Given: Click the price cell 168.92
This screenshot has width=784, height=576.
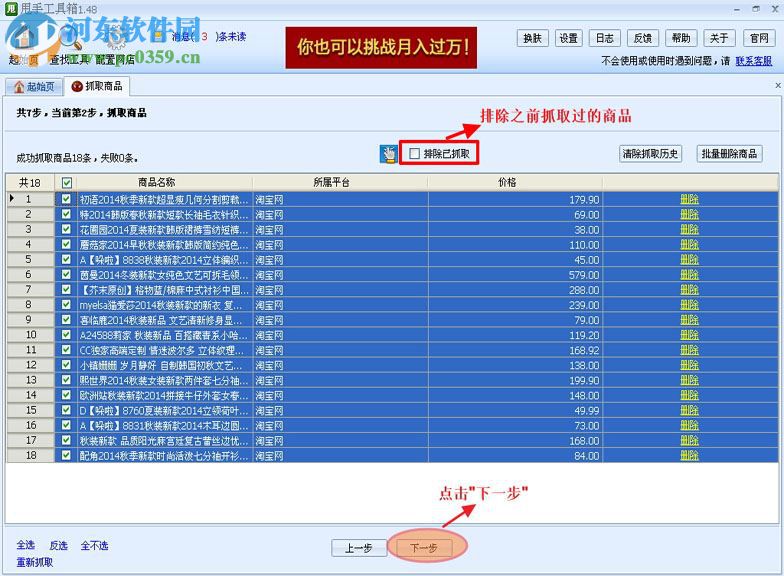Looking at the screenshot, I should tap(515, 350).
